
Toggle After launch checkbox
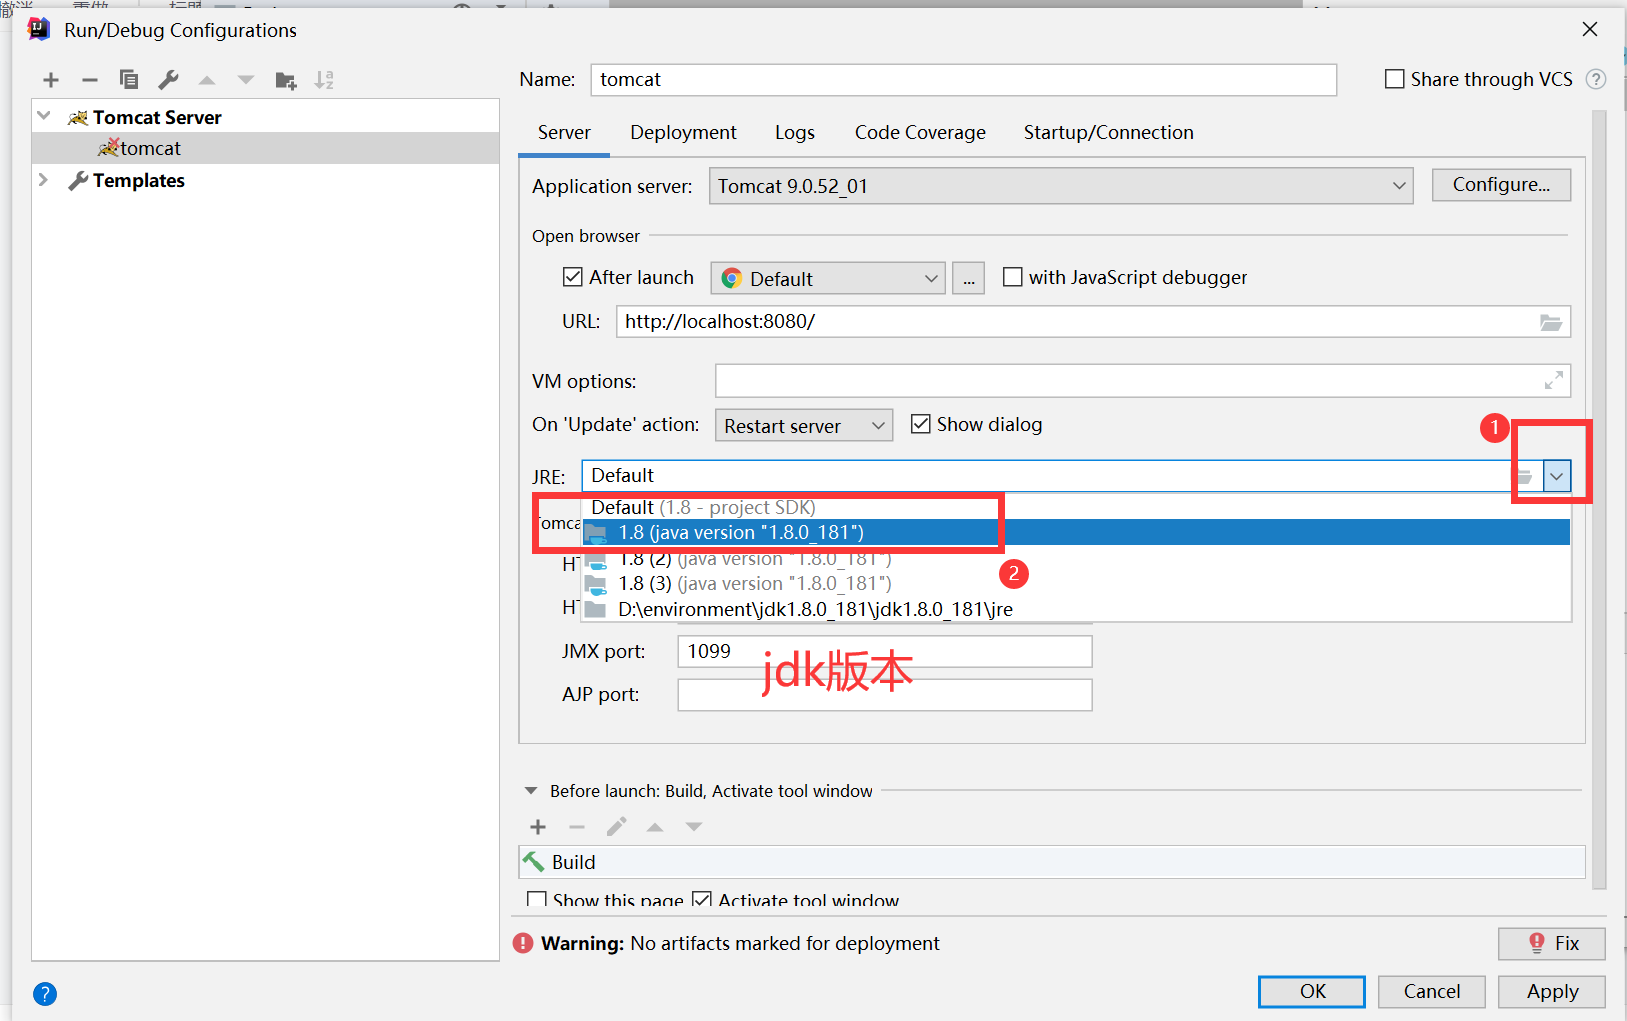click(573, 277)
